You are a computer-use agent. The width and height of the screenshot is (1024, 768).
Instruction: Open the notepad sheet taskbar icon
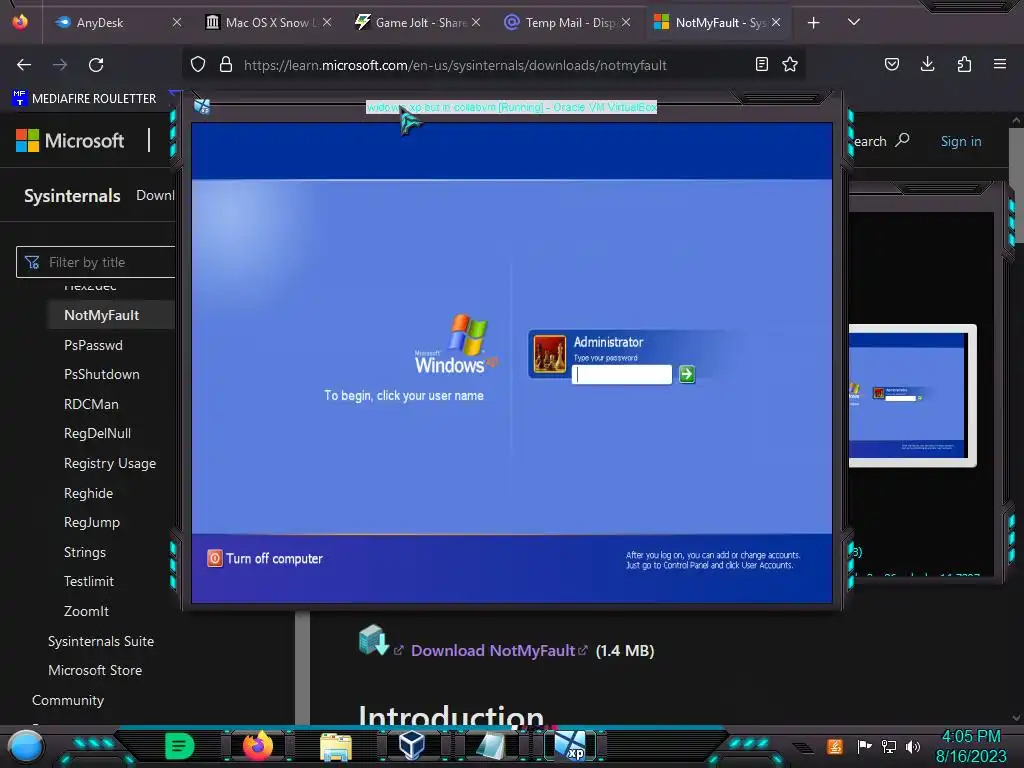(490, 746)
